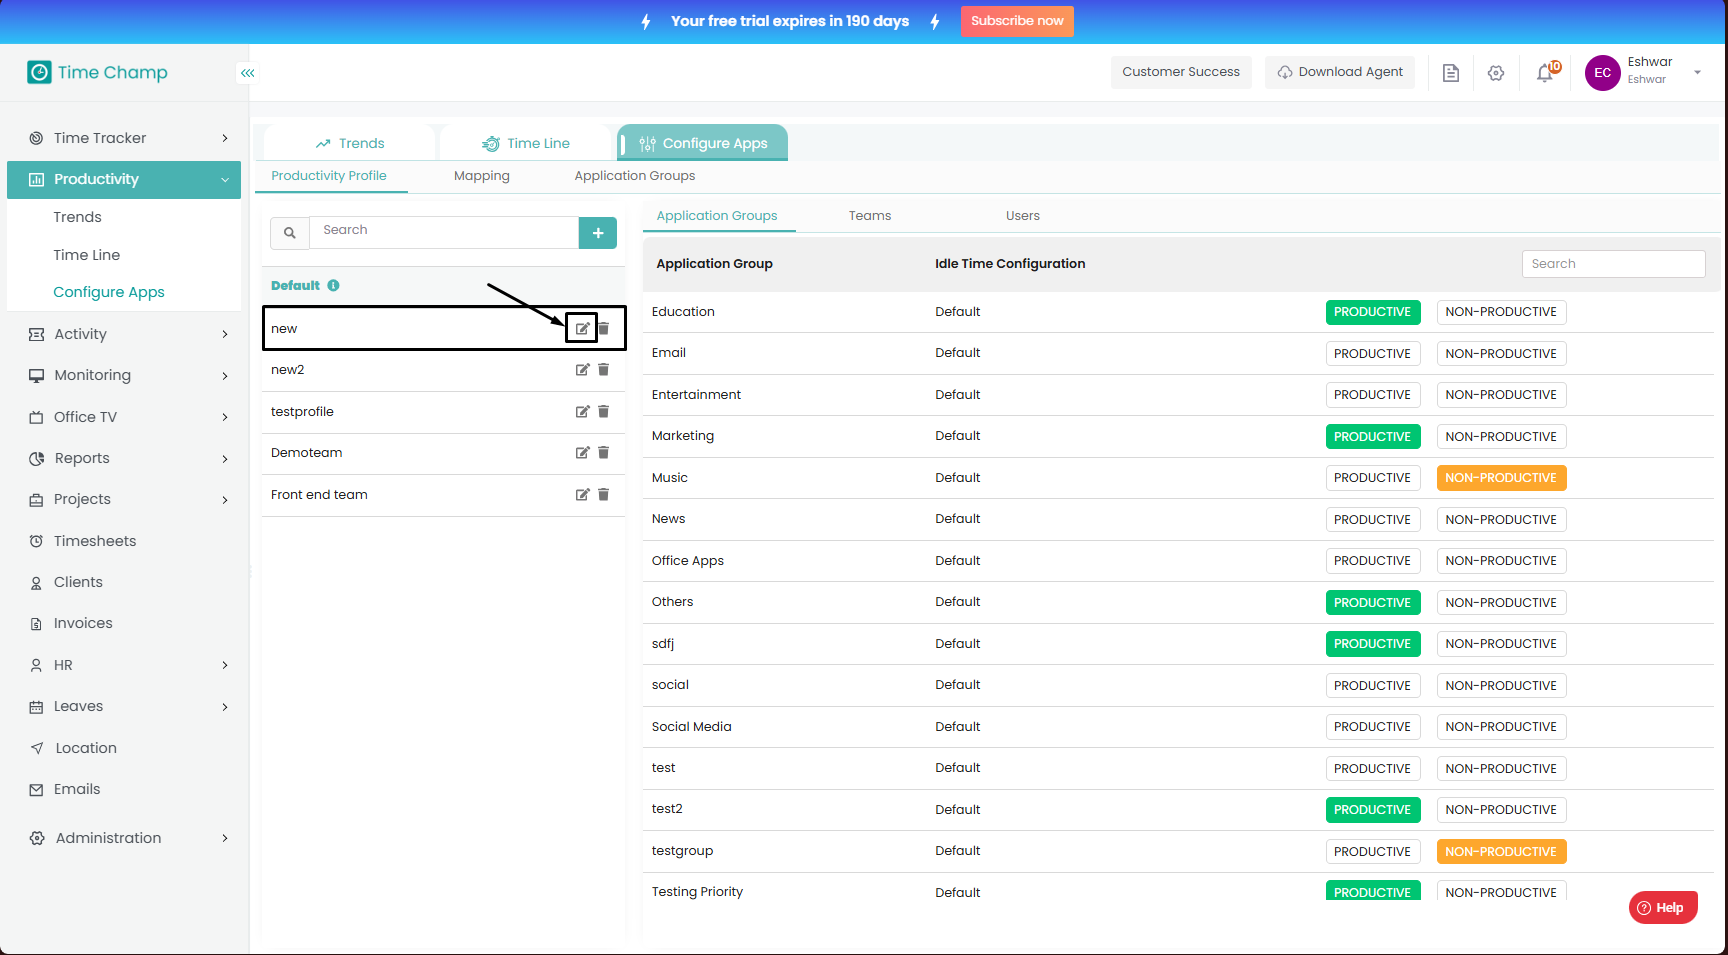Open Time Line link in sidebar
The height and width of the screenshot is (955, 1728).
pyautogui.click(x=86, y=255)
